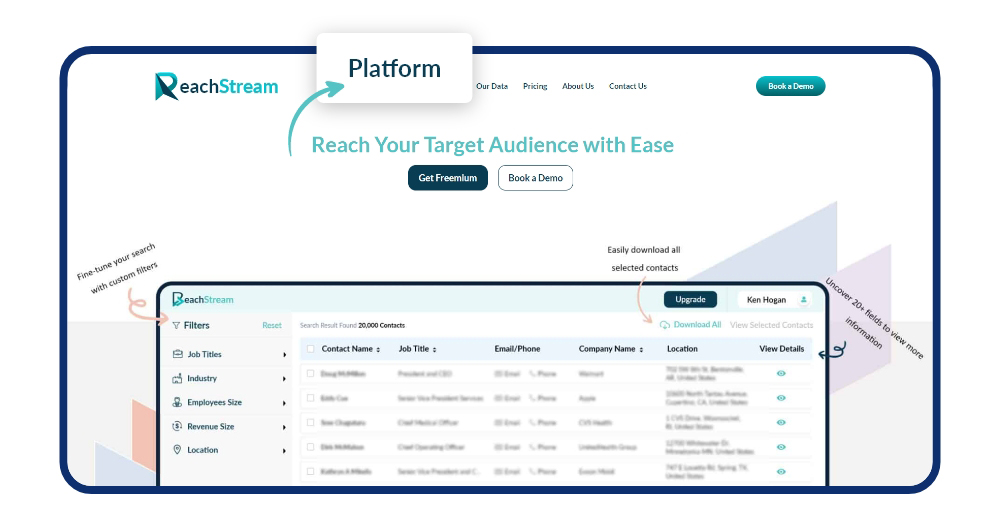The width and height of the screenshot is (1000, 521).
Task: Check the box for the Apple contact row
Action: [311, 398]
